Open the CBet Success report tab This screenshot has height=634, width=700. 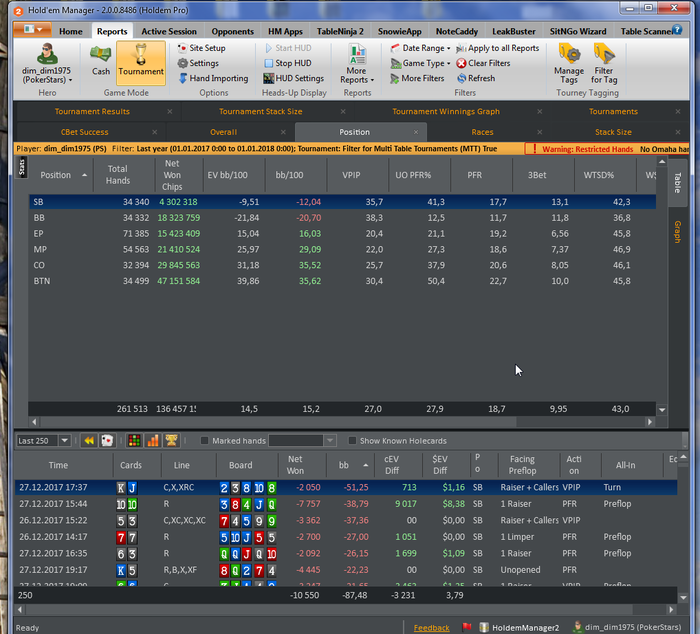point(84,132)
